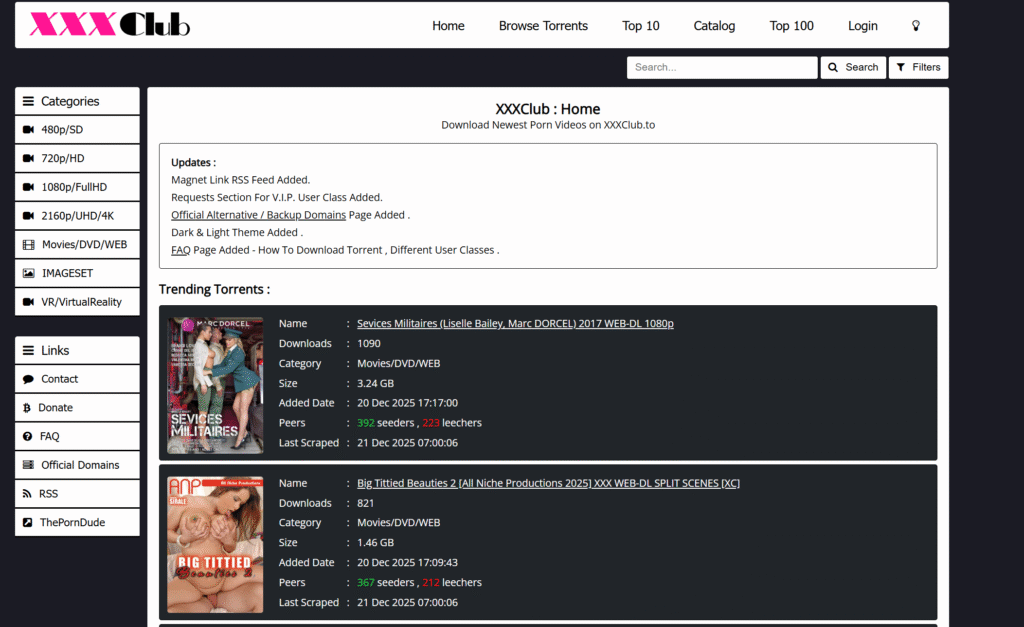Click the Login link in the header
Screen dimensions: 1024x627
point(862,26)
